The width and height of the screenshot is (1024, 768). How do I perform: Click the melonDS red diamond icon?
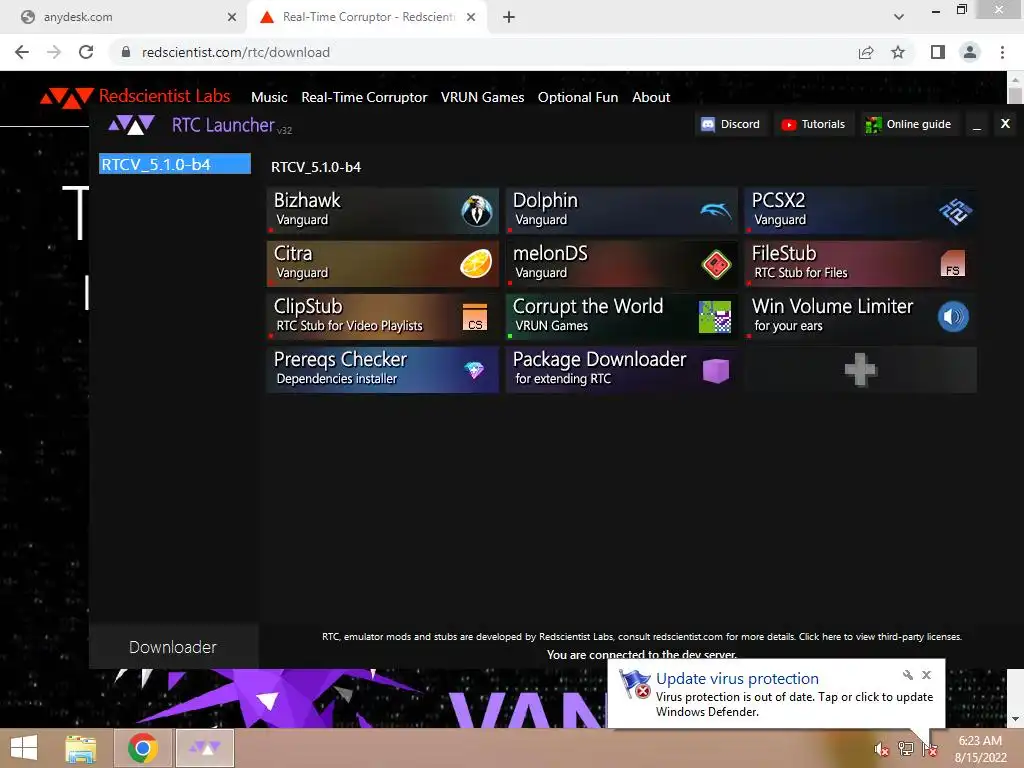(x=716, y=264)
